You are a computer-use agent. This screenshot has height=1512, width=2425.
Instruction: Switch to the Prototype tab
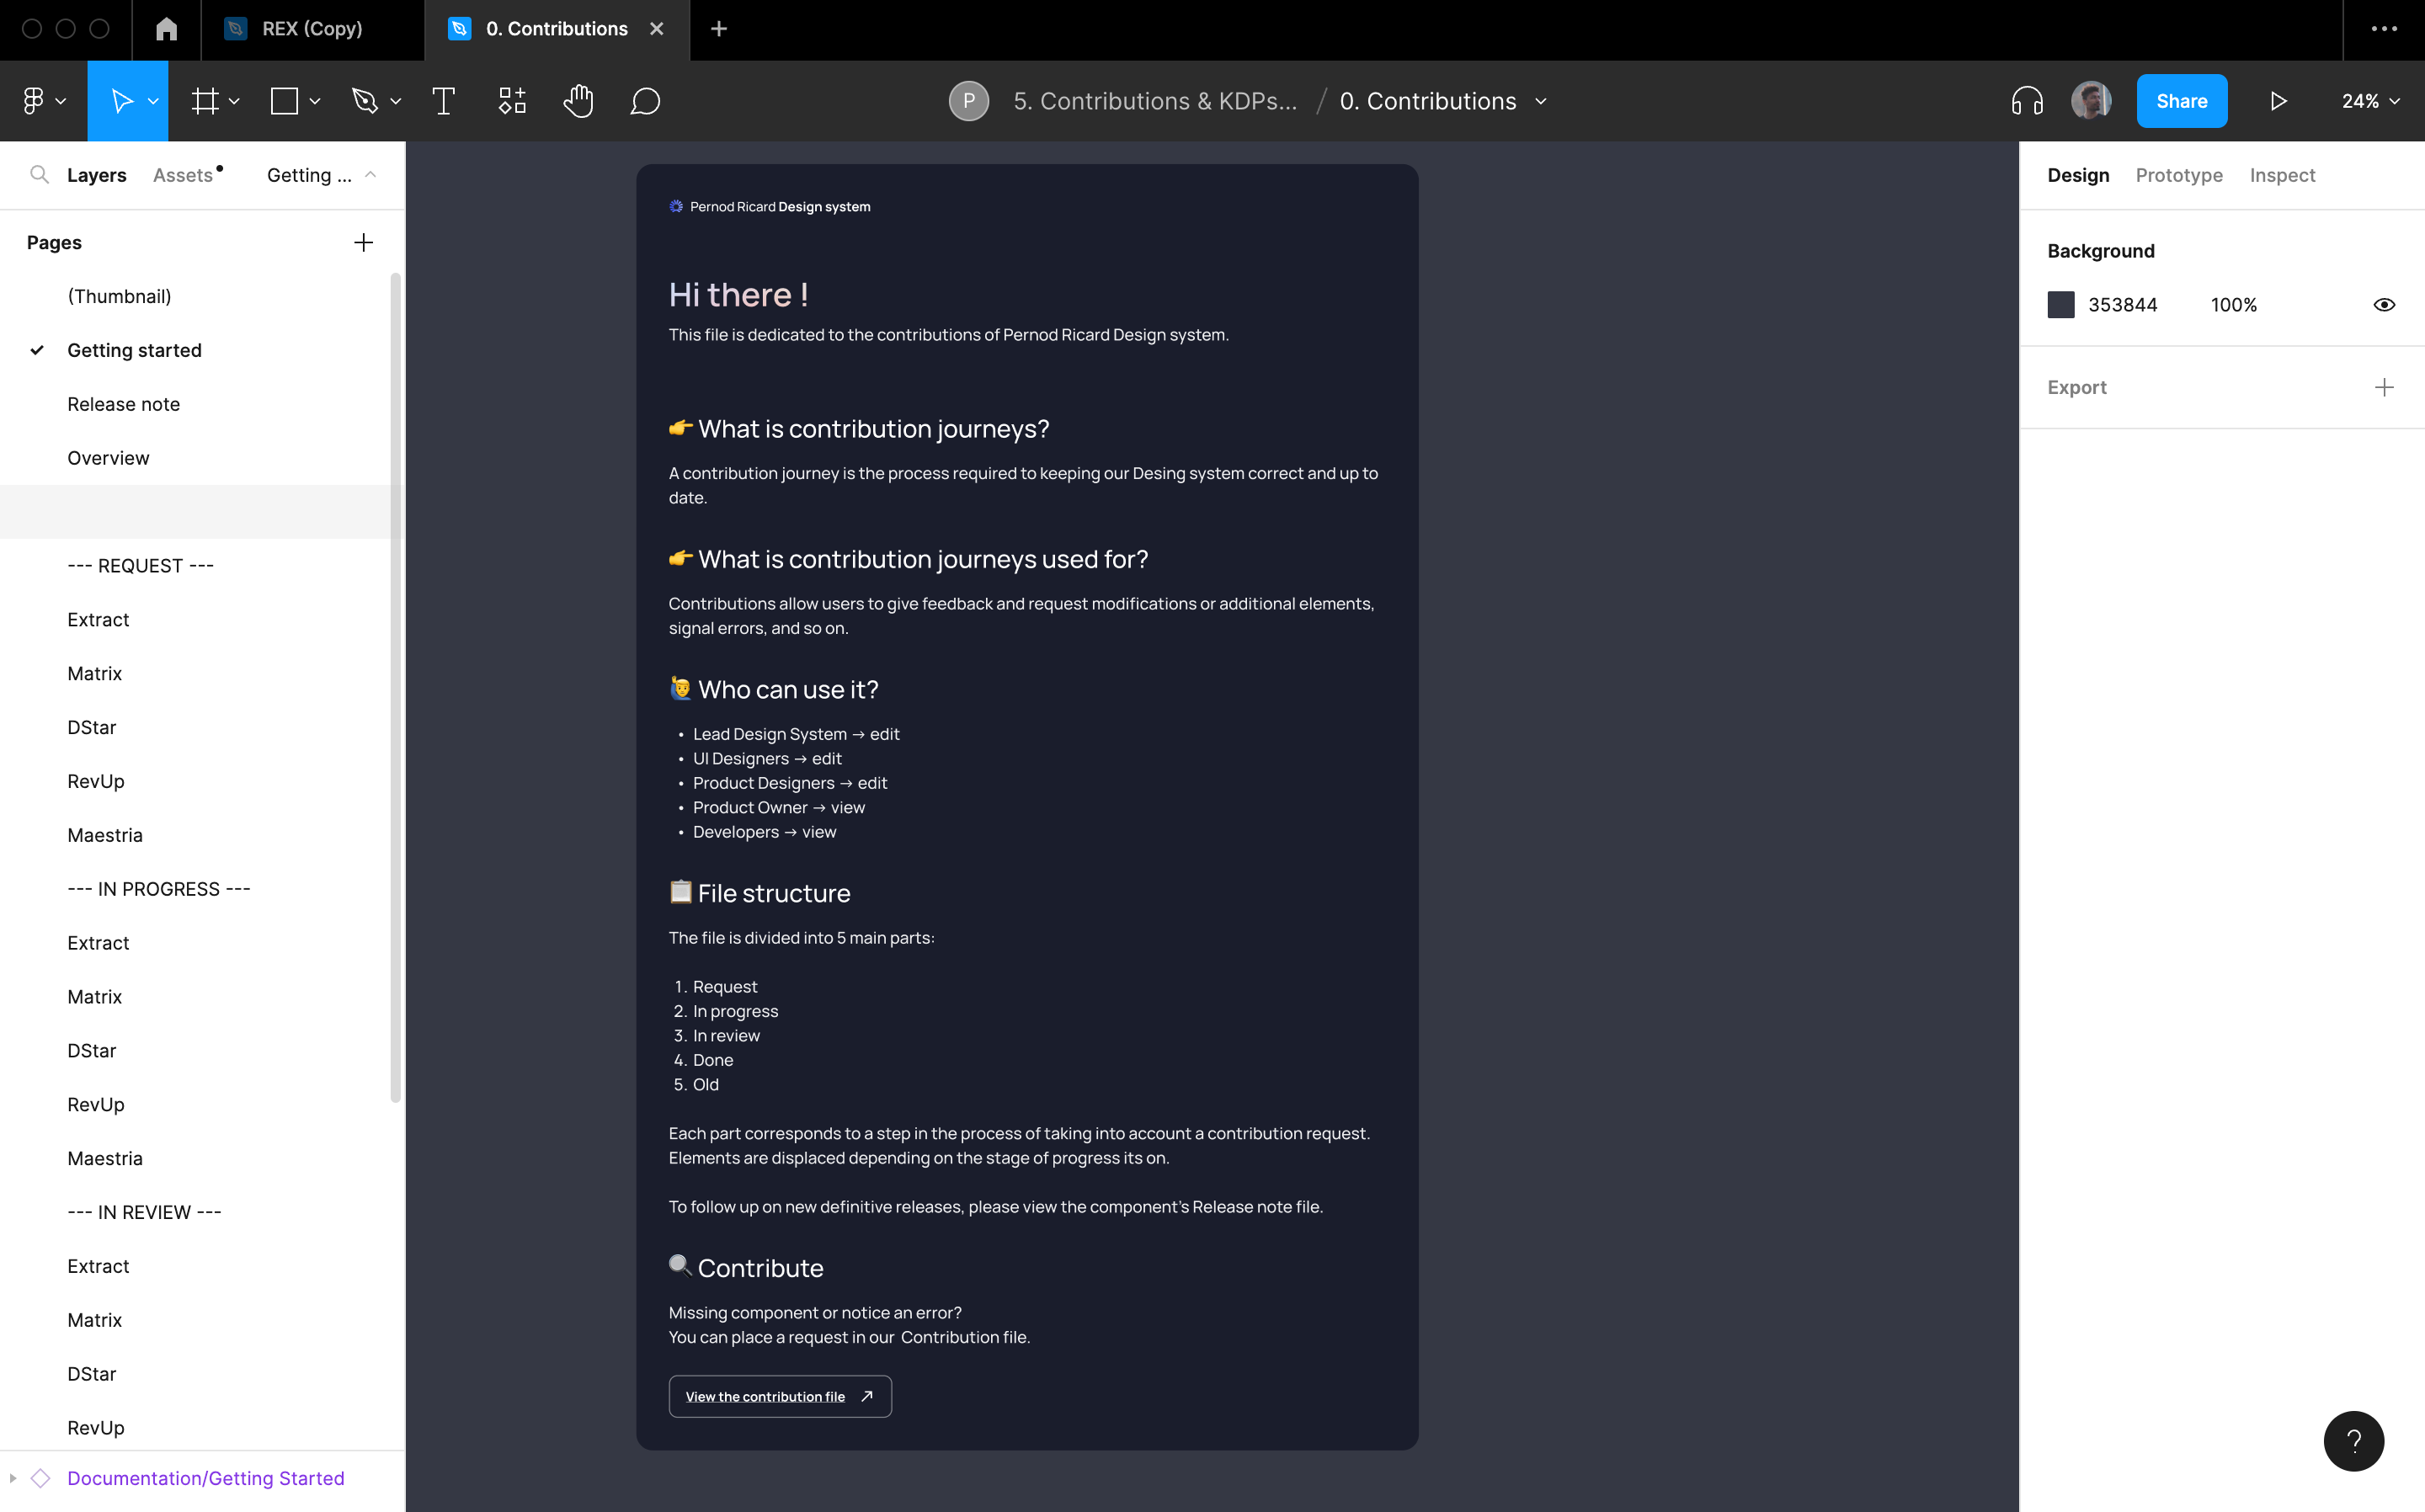tap(2179, 175)
